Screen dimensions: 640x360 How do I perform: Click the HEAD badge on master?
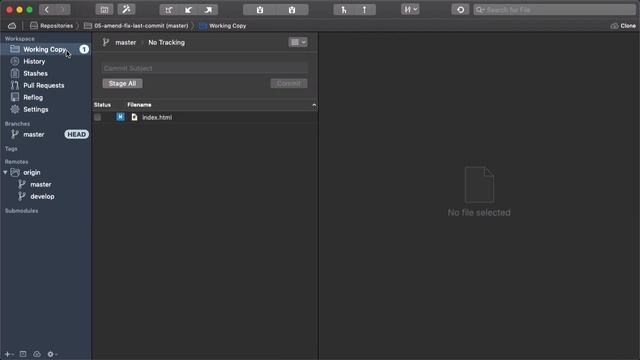(76, 134)
